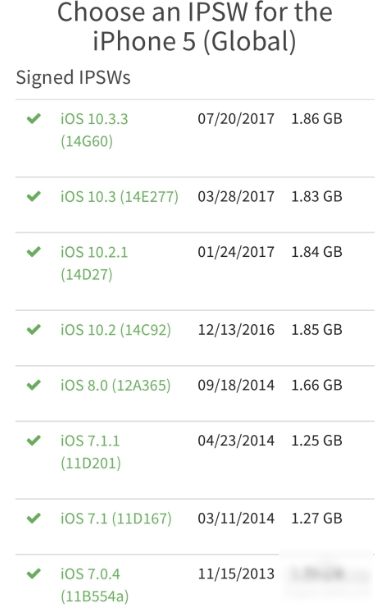
Task: Select the checkmark icon for iOS 10.2 (14C92)
Action: pyautogui.click(x=34, y=330)
